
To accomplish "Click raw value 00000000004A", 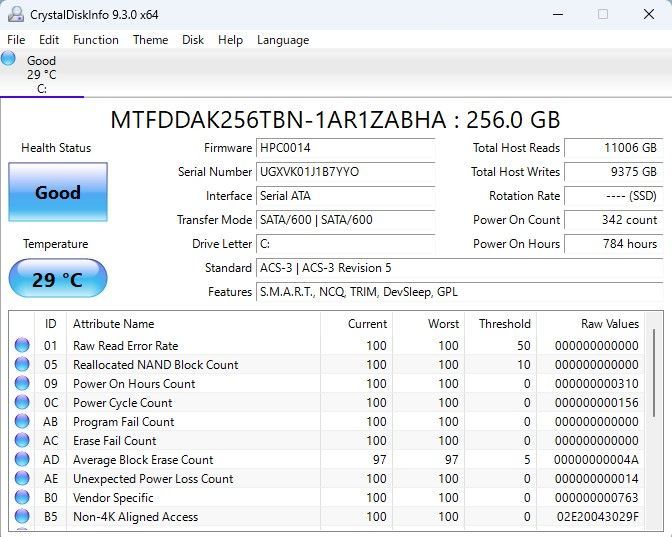I will (x=596, y=459).
